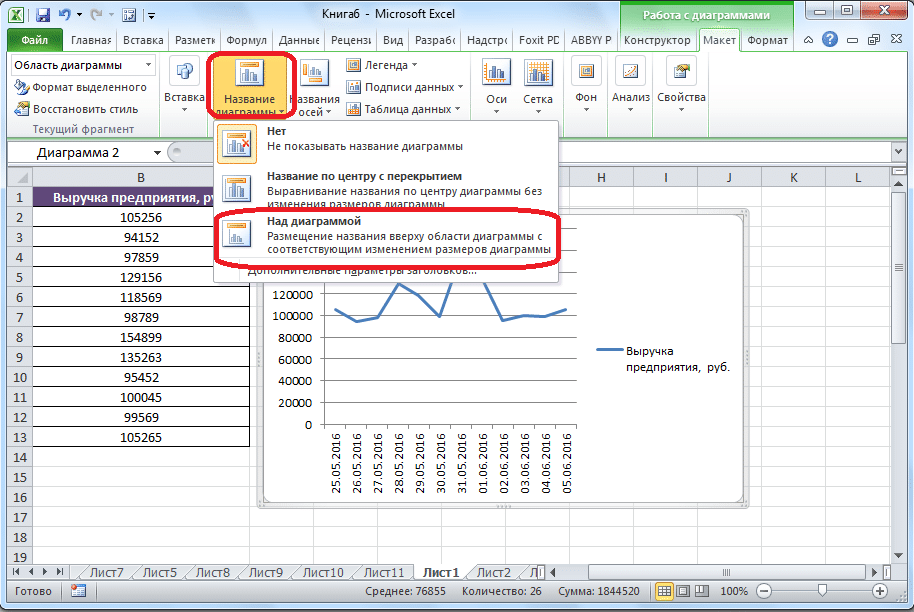Expand the Область диаграммы element dropdown

tap(149, 65)
